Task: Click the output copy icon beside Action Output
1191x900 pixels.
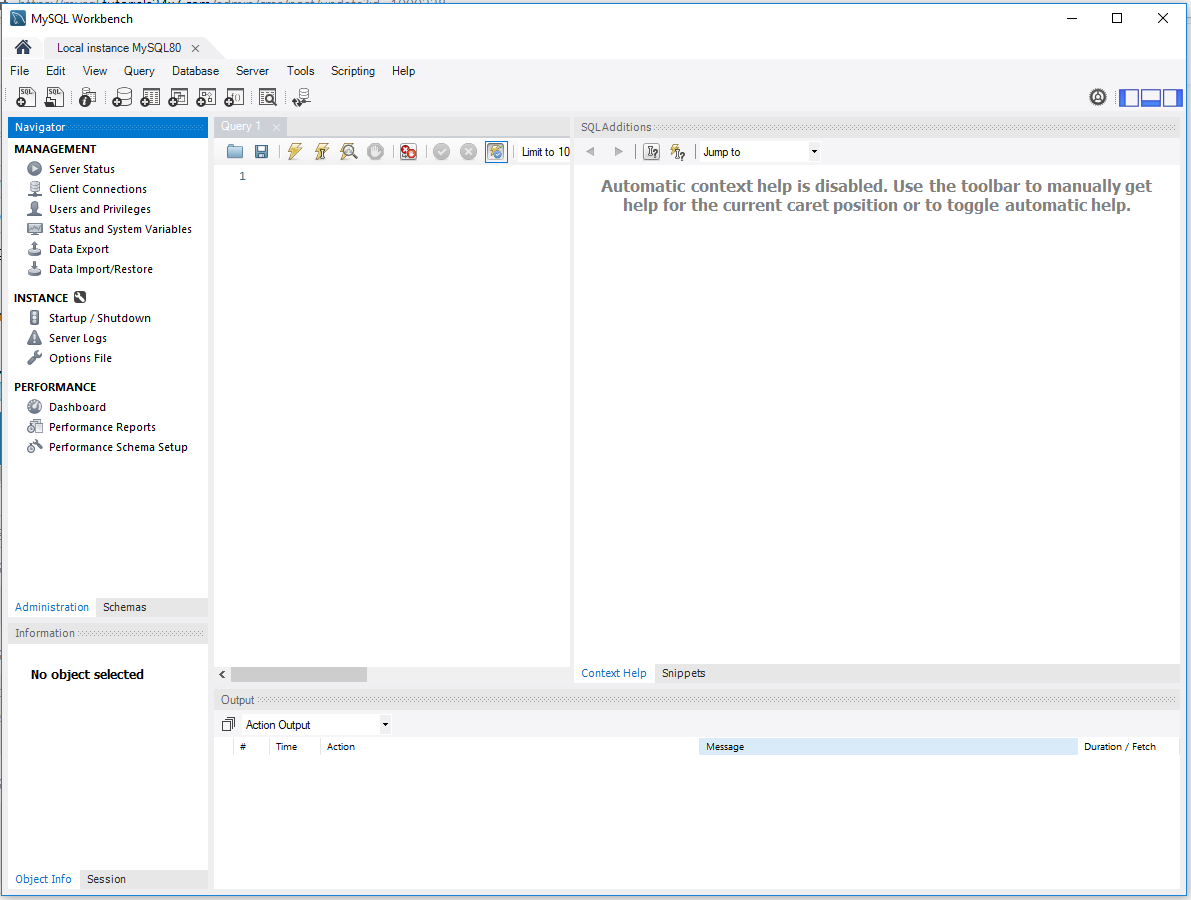Action: coord(228,725)
